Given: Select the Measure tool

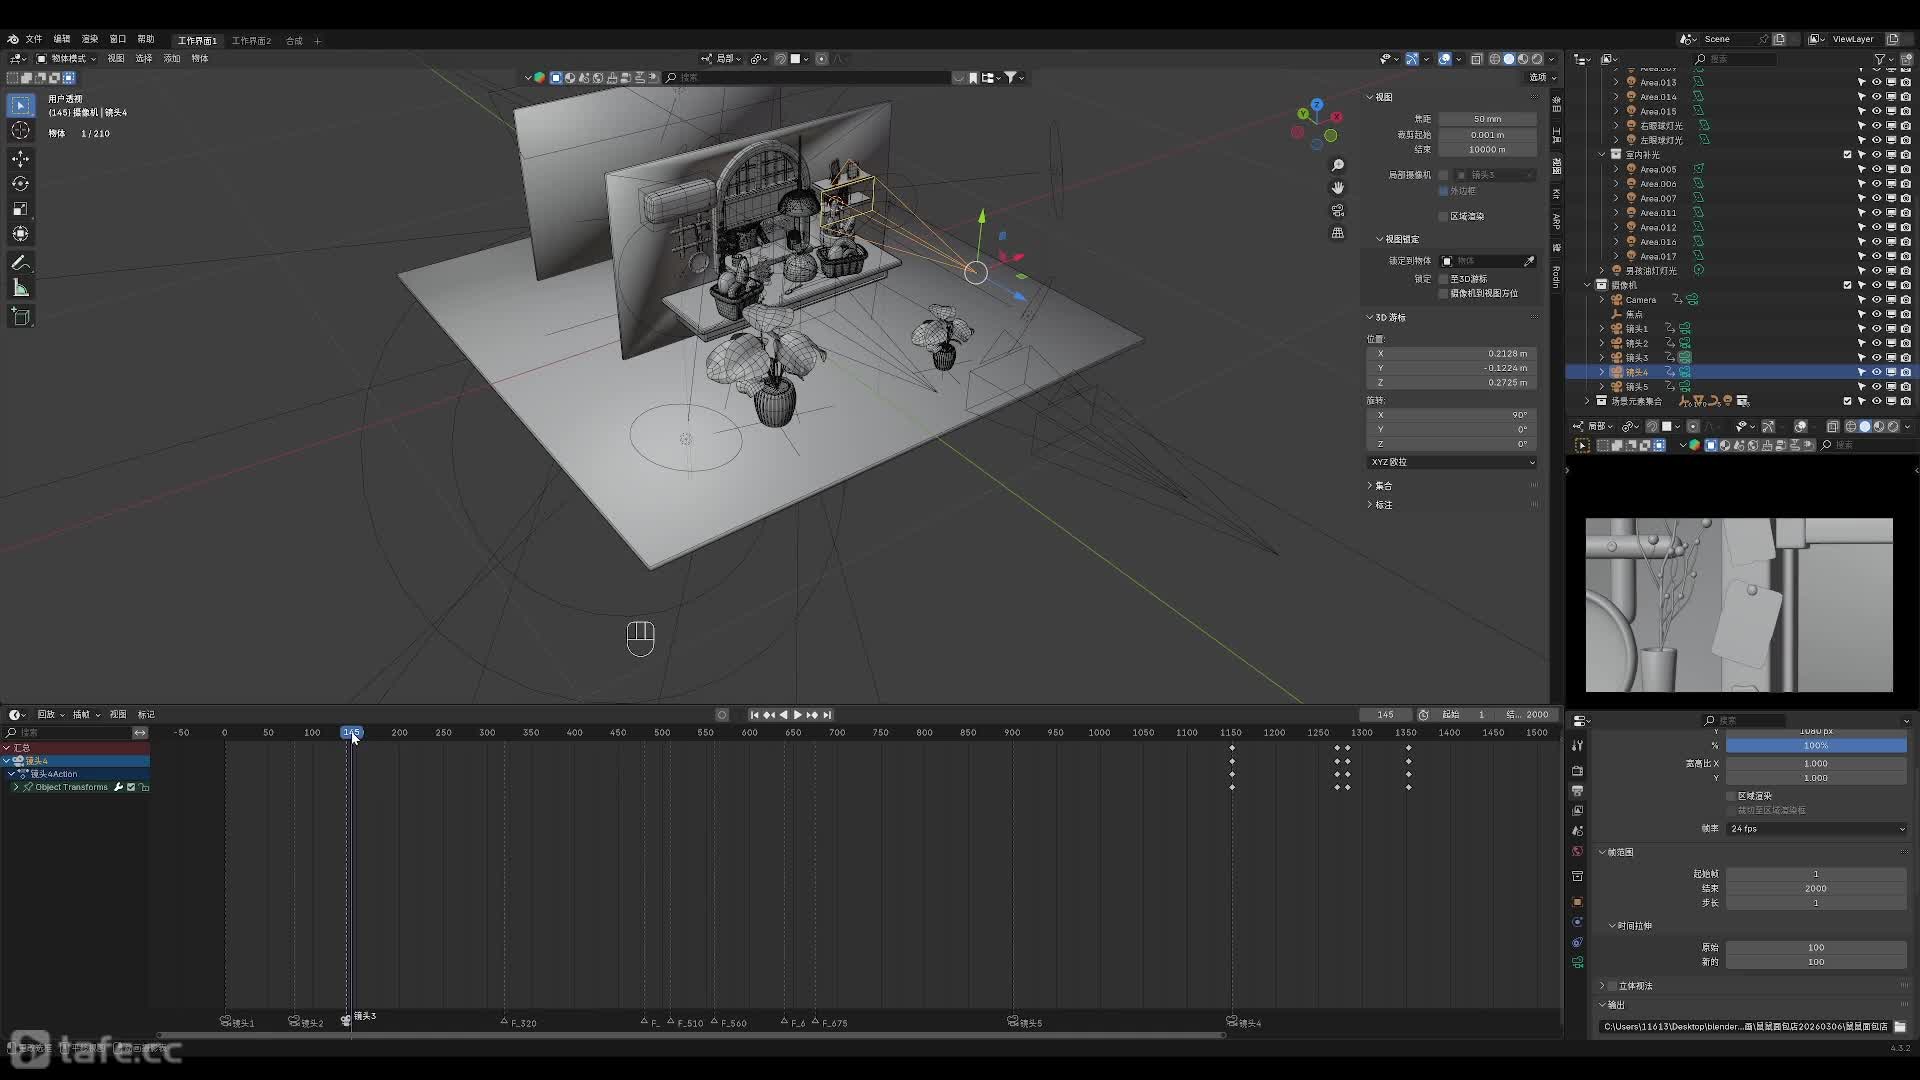Looking at the screenshot, I should tap(20, 288).
